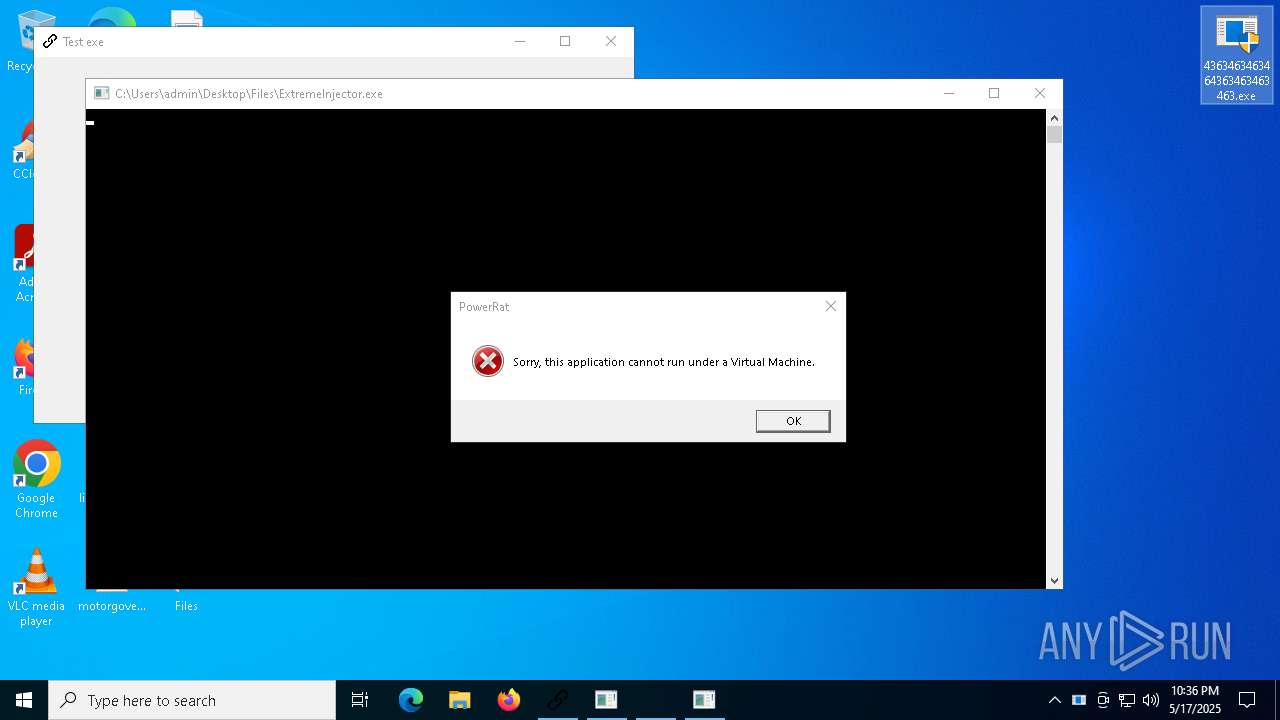1280x720 pixels.
Task: Close the PowerRat error dialog
Action: [830, 306]
